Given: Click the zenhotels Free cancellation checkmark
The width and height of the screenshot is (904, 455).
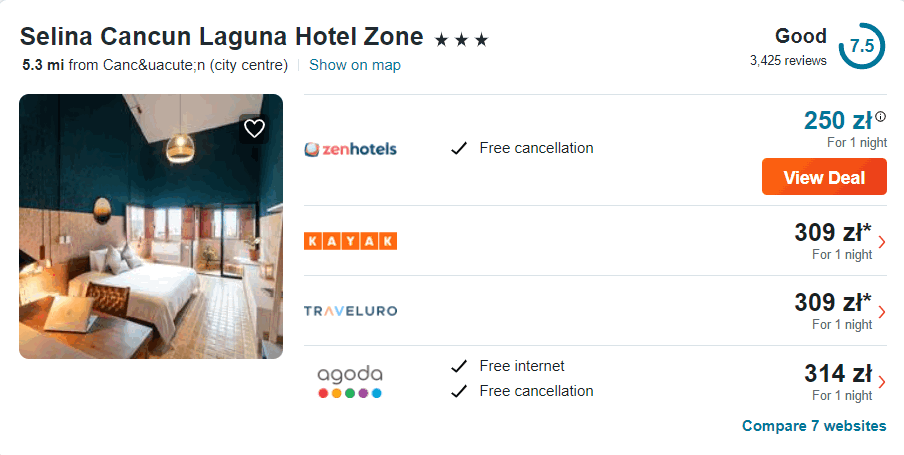Looking at the screenshot, I should (x=459, y=149).
